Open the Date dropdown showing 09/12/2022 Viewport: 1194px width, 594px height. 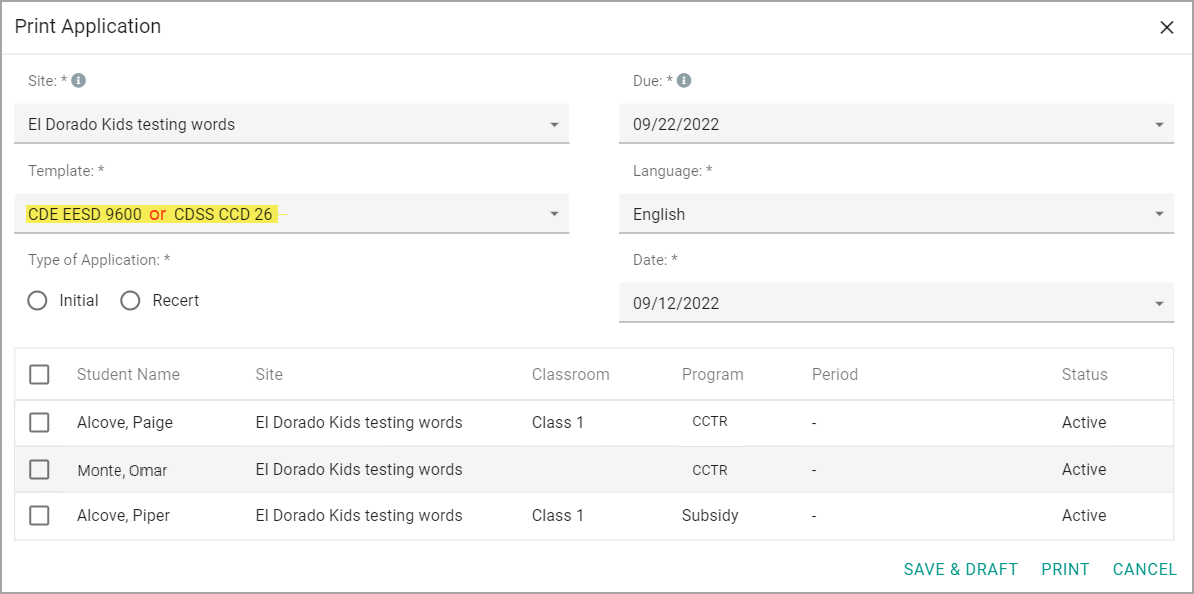coord(896,303)
